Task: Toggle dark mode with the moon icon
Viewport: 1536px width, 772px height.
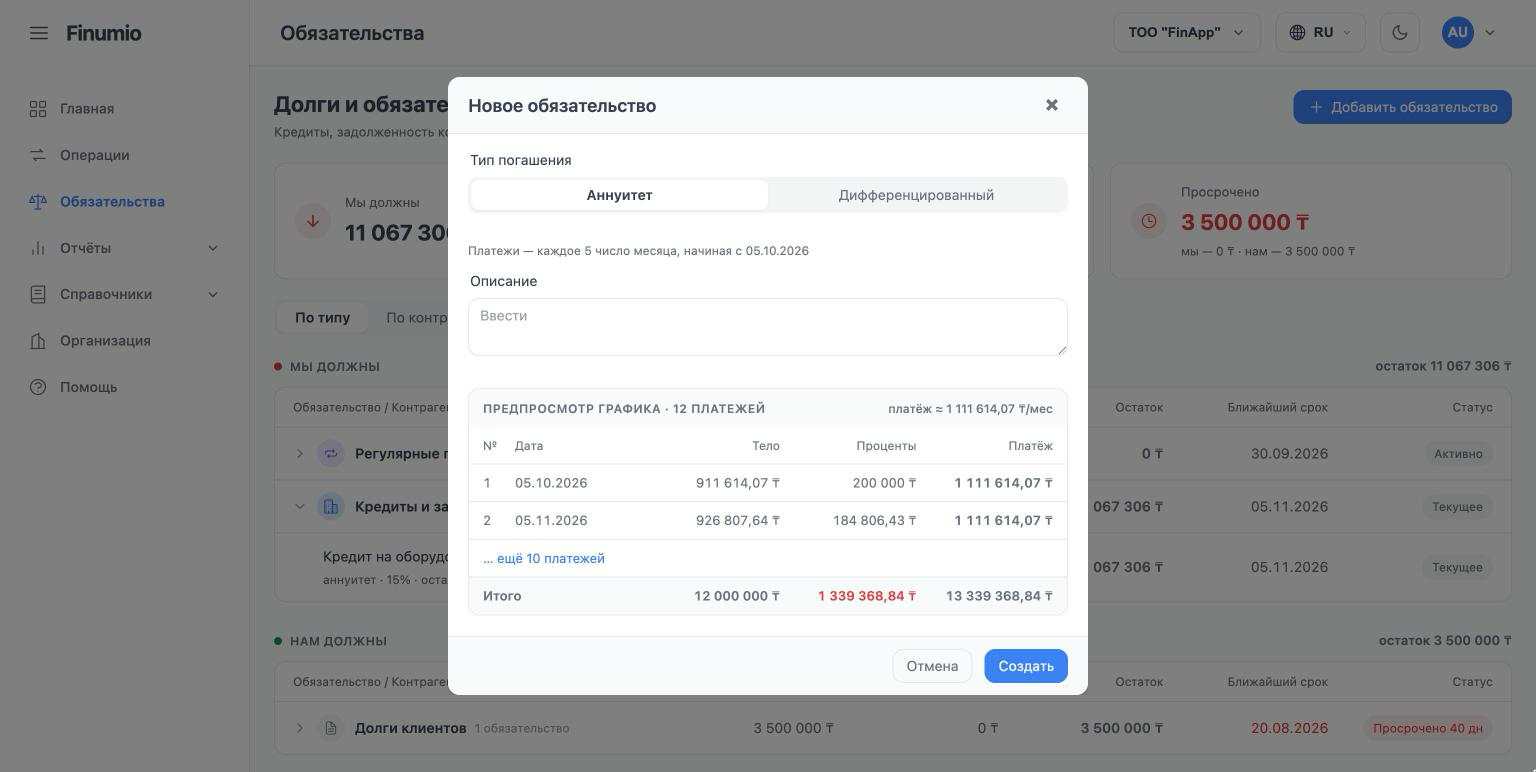Action: pyautogui.click(x=1400, y=33)
